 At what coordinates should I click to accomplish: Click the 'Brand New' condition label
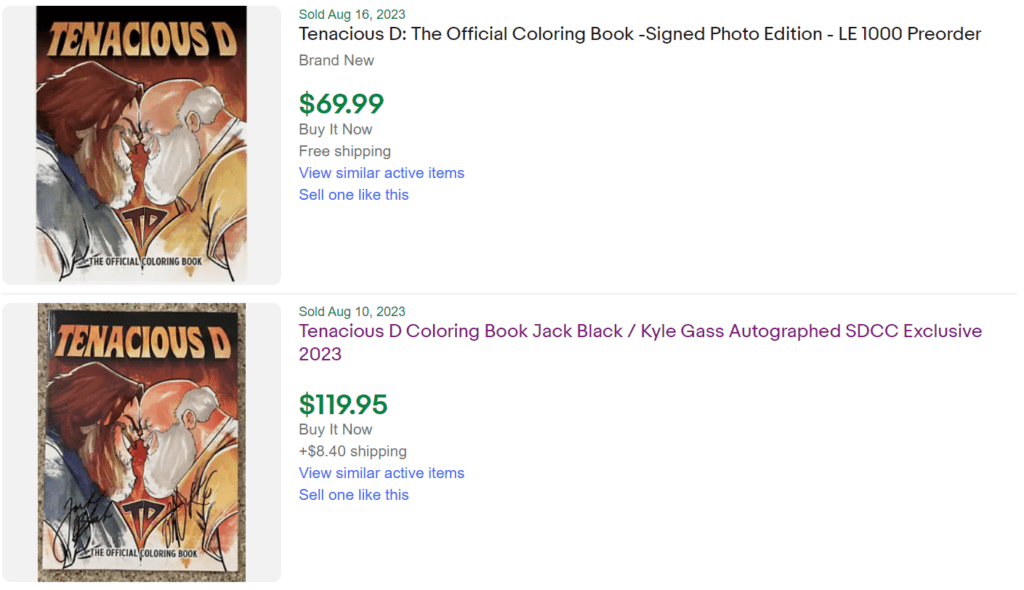coord(336,60)
